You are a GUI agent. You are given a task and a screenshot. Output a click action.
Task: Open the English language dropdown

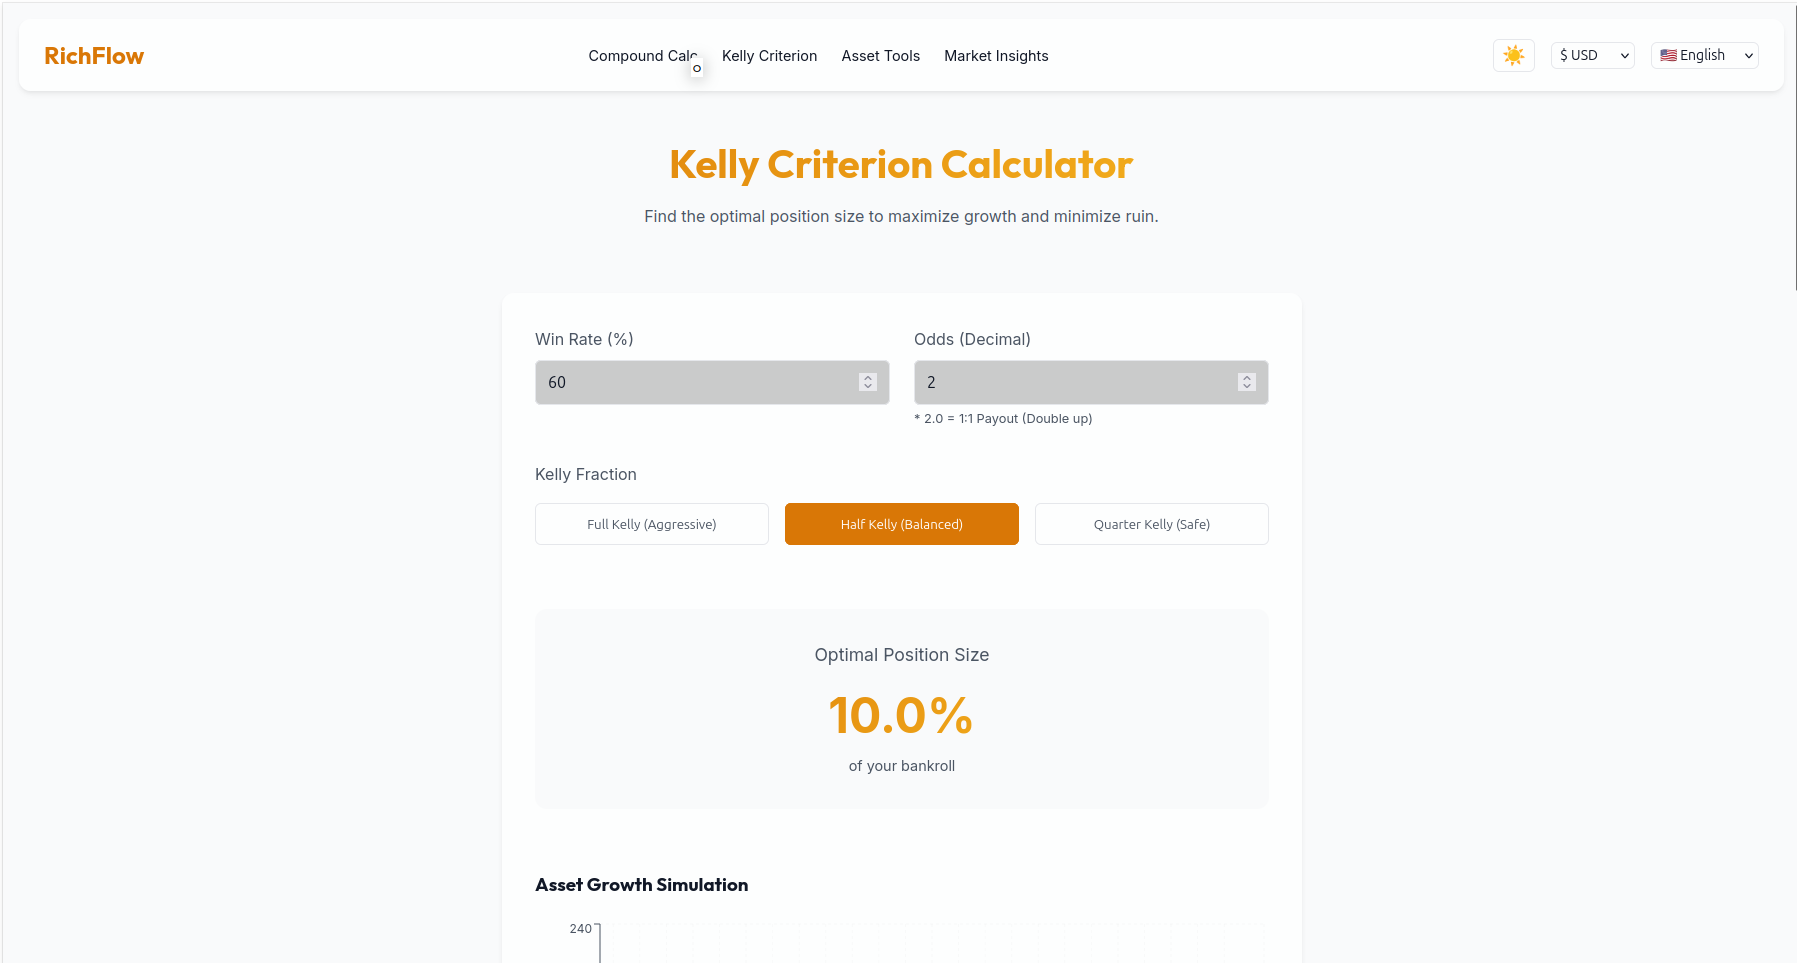[1704, 55]
